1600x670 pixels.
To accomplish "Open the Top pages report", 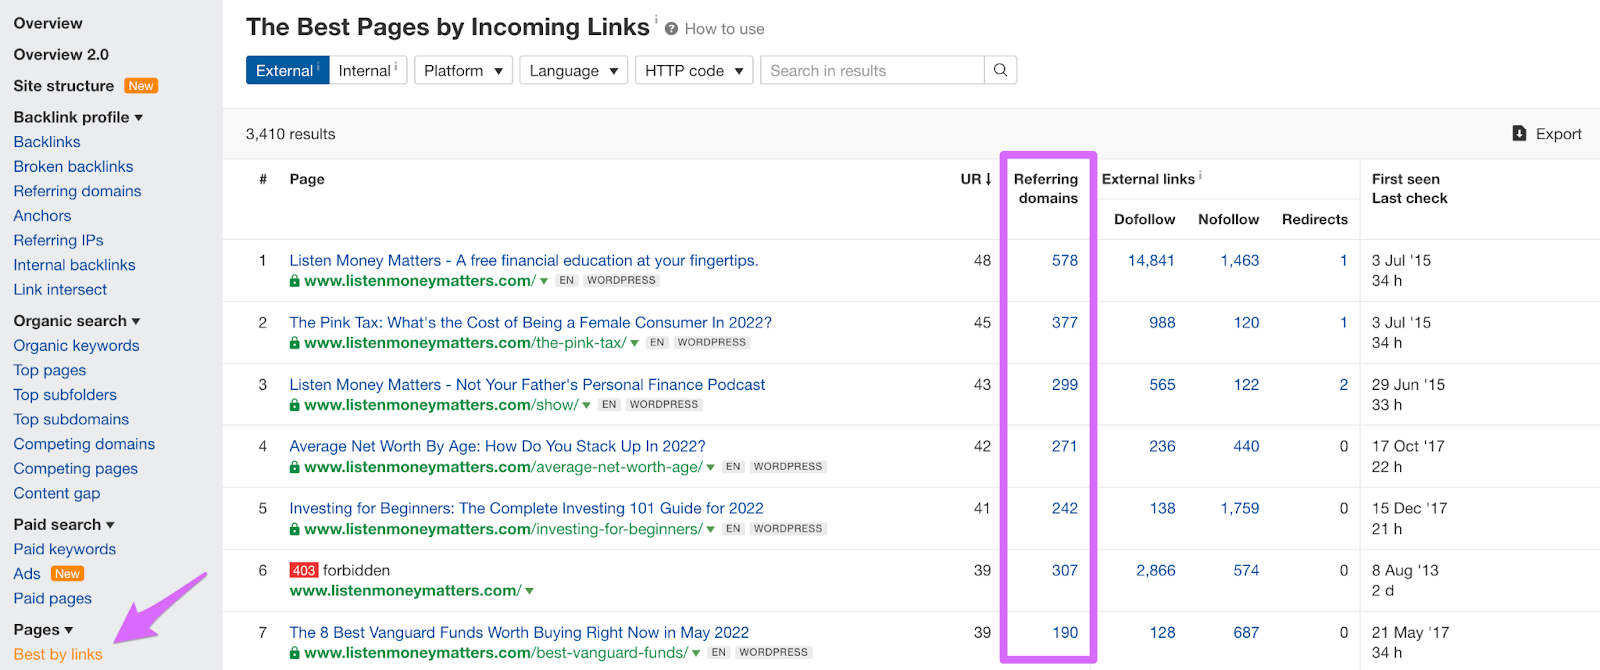I will tap(50, 370).
